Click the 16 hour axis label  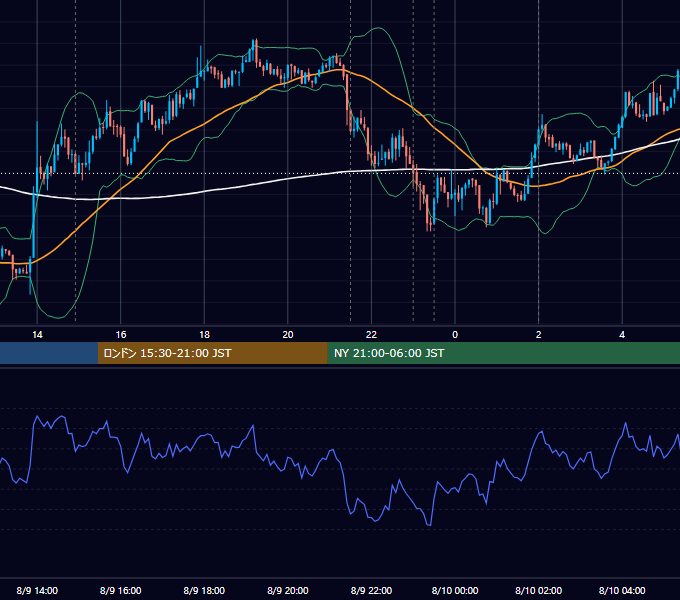tap(121, 335)
